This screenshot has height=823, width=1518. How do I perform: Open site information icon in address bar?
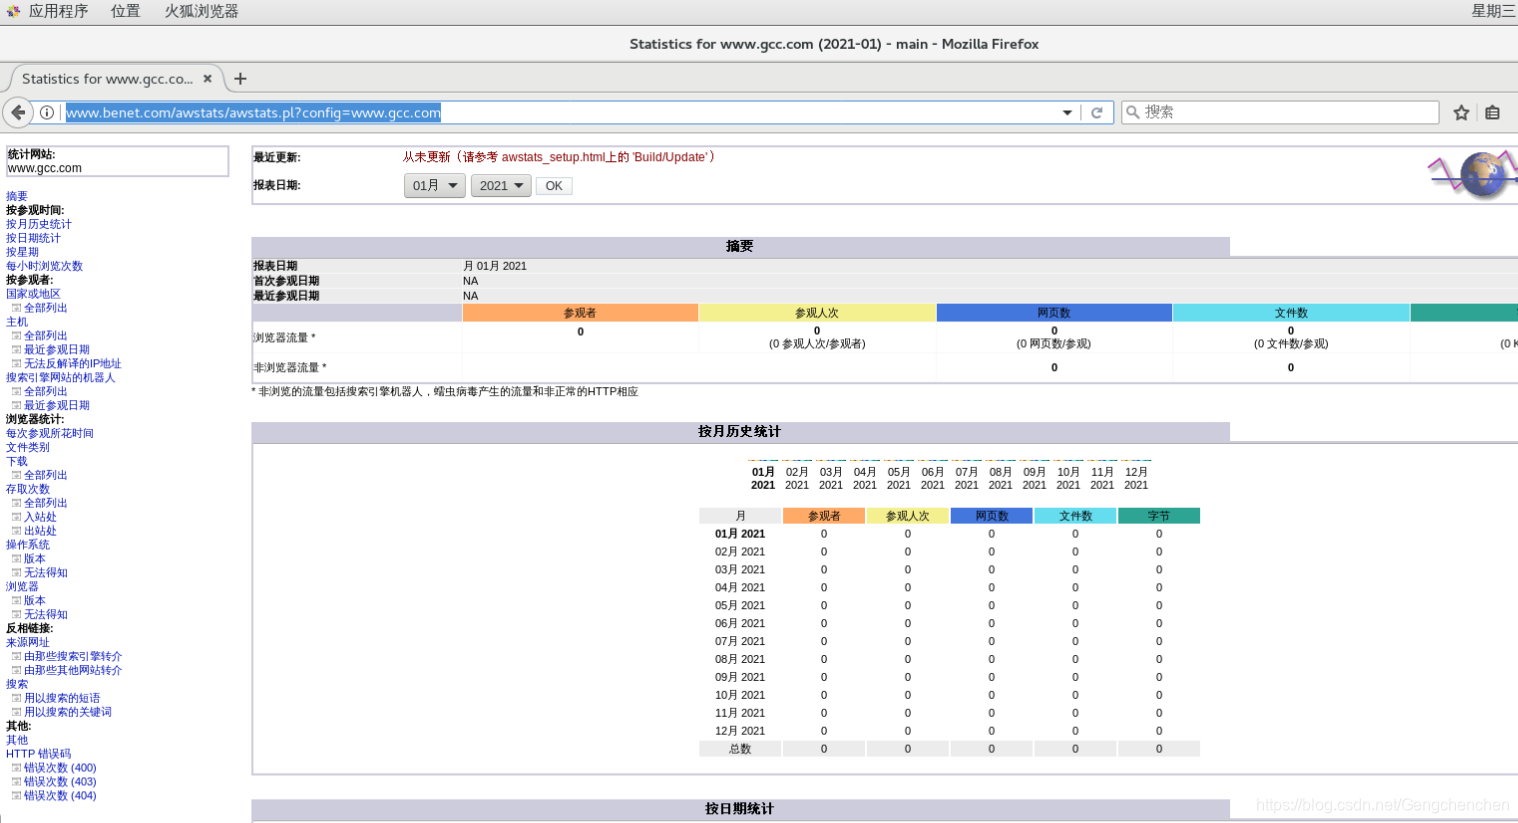pos(47,113)
